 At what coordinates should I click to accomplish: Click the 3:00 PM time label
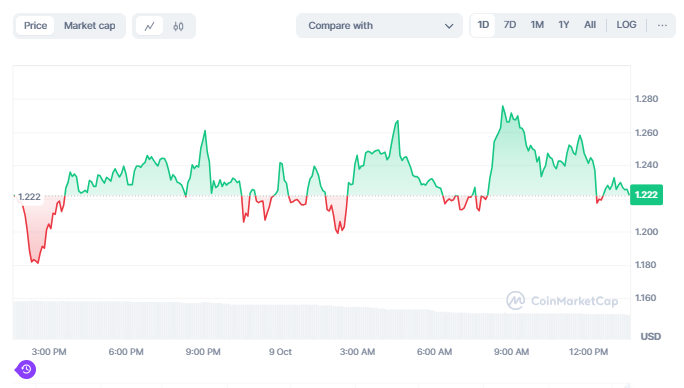coord(49,352)
